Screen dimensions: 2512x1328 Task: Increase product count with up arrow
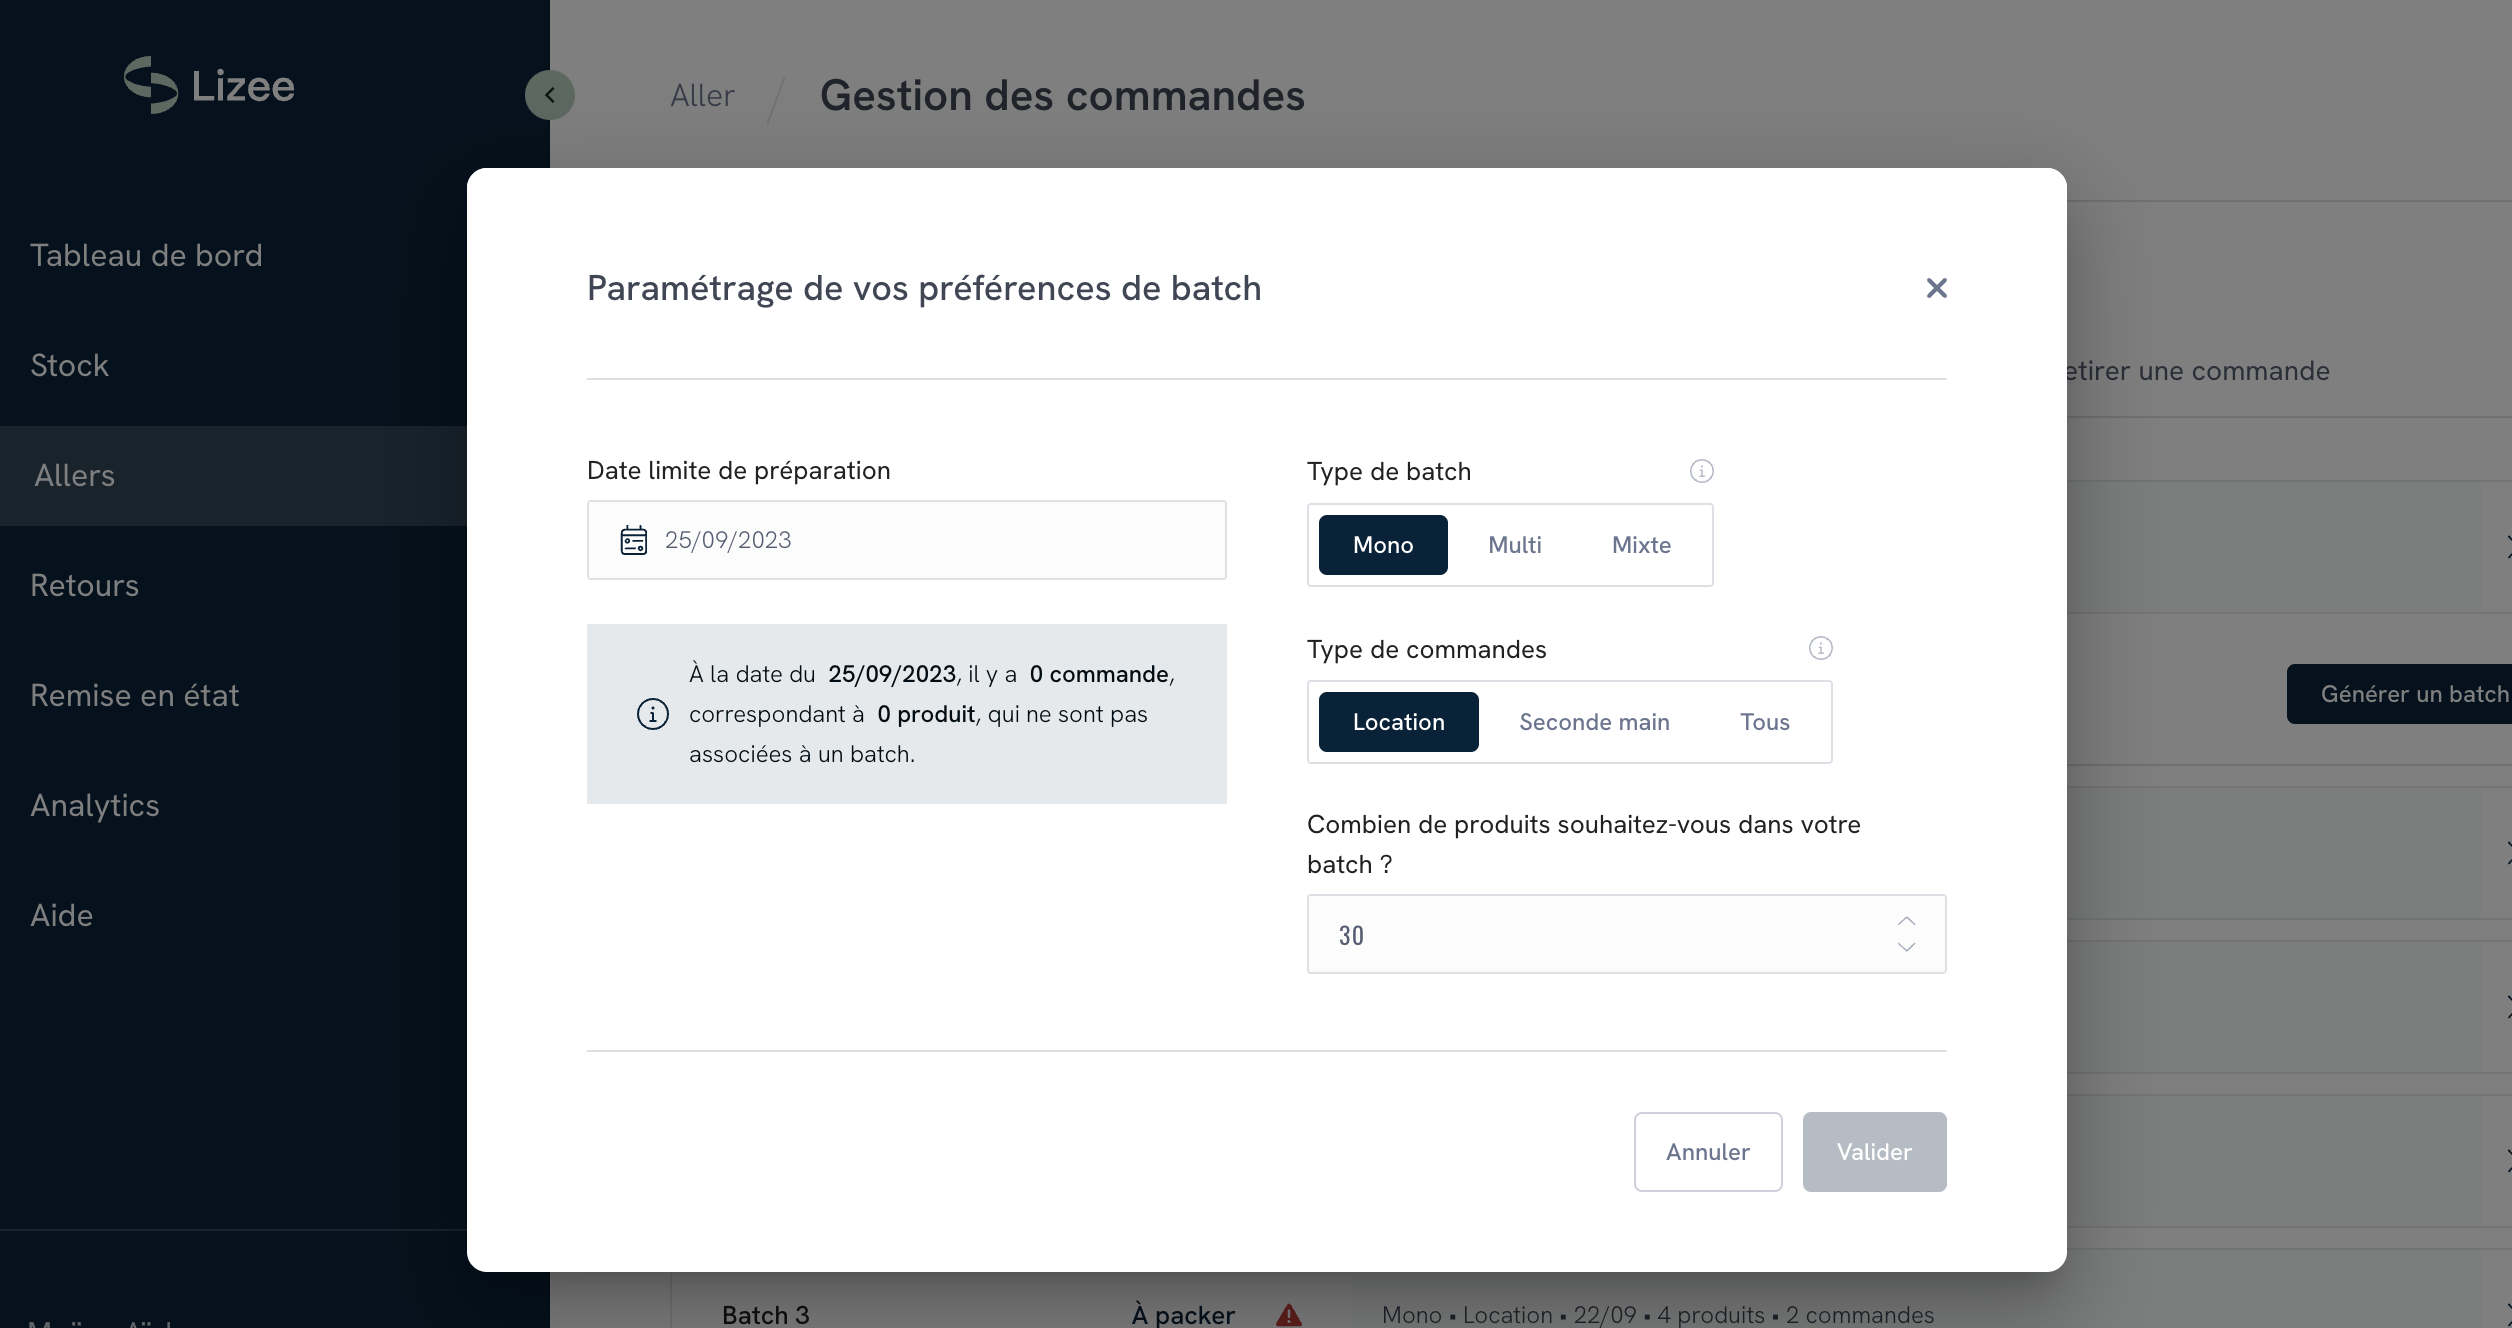(1906, 921)
